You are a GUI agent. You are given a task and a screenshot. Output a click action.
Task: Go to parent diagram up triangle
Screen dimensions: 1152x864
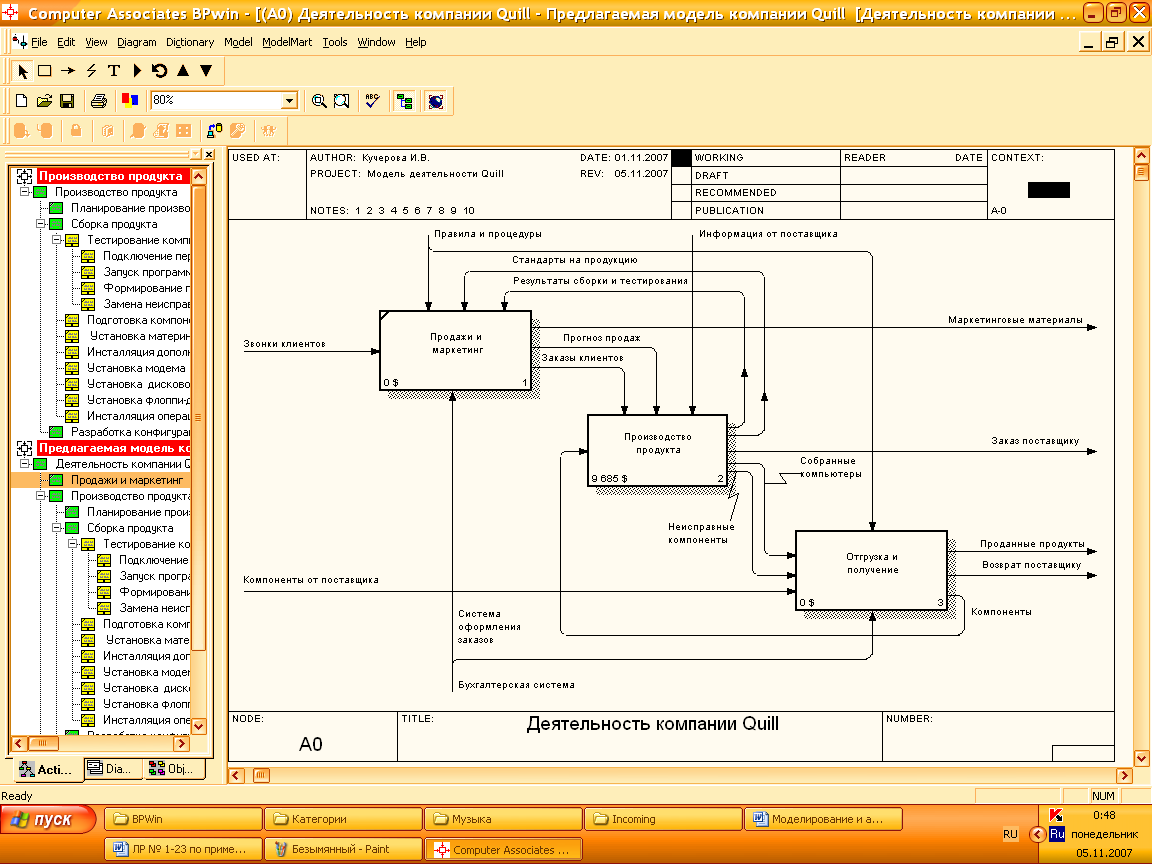(x=183, y=71)
